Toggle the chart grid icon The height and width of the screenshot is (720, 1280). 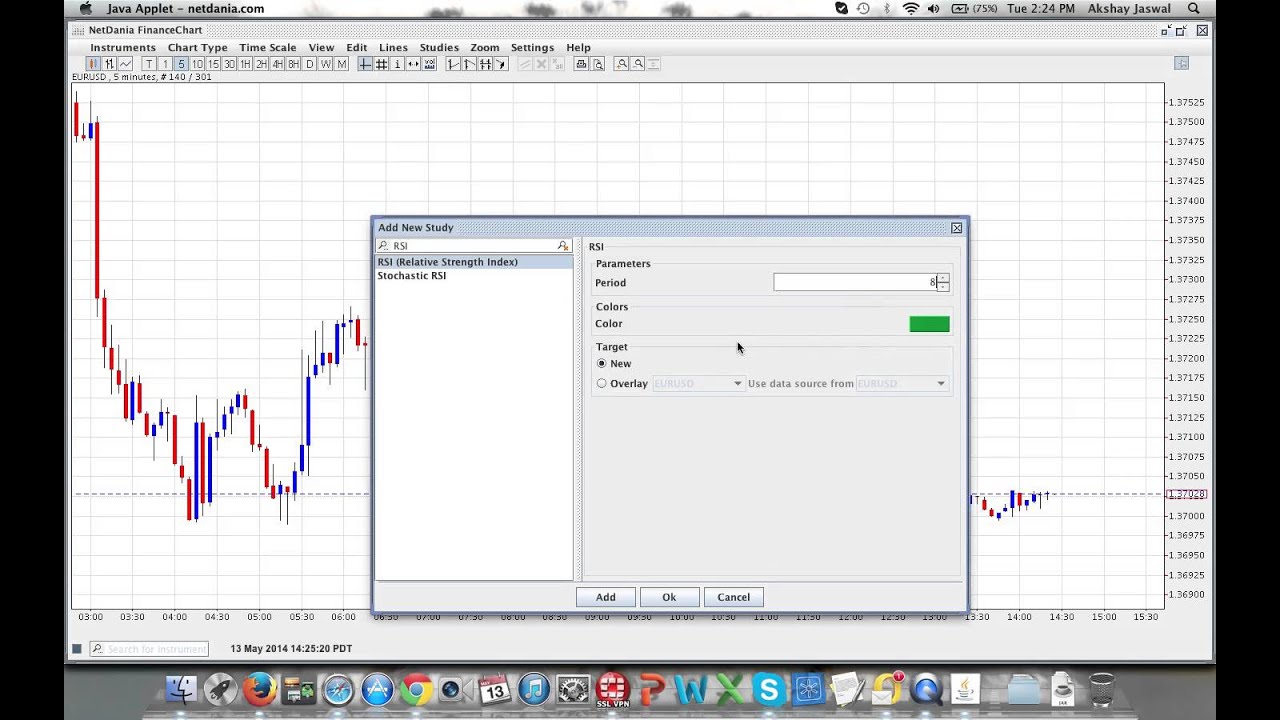point(380,64)
